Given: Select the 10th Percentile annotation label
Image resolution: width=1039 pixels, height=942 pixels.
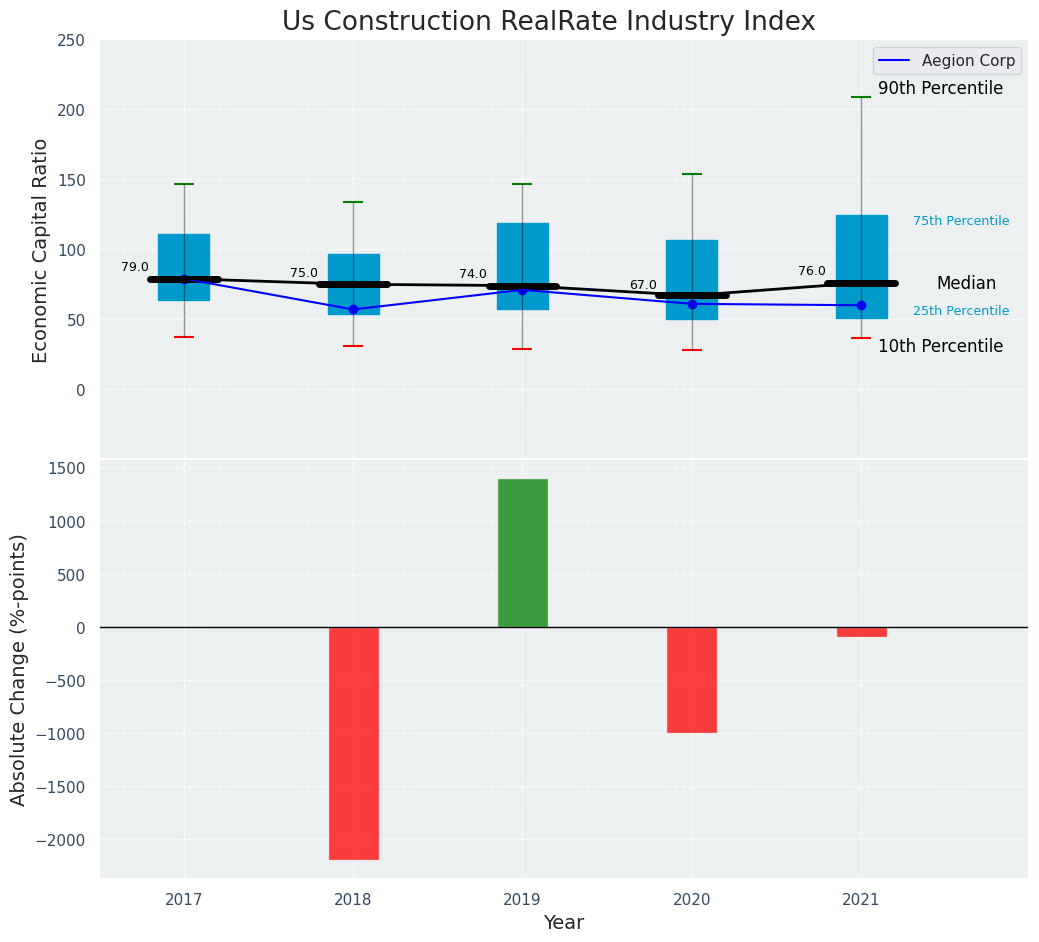Looking at the screenshot, I should tap(940, 347).
